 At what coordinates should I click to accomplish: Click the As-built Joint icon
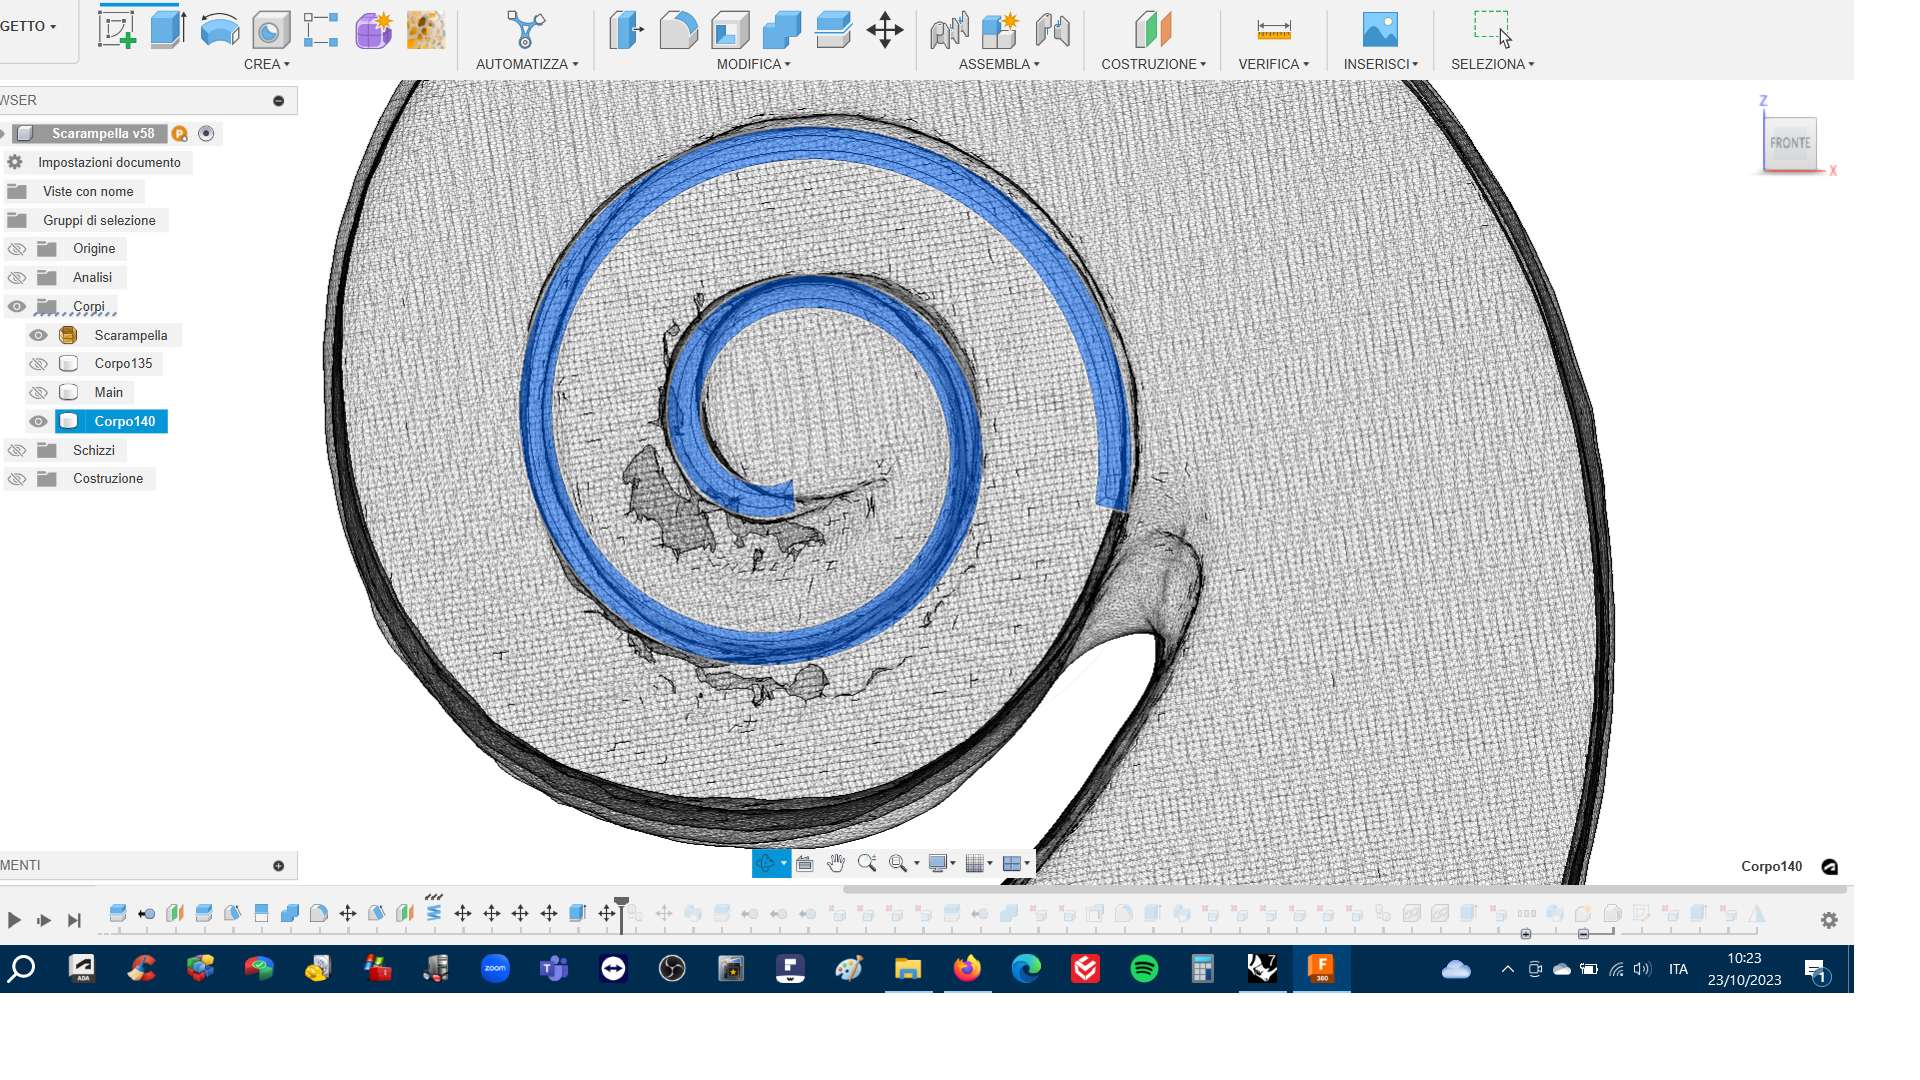pyautogui.click(x=1052, y=30)
